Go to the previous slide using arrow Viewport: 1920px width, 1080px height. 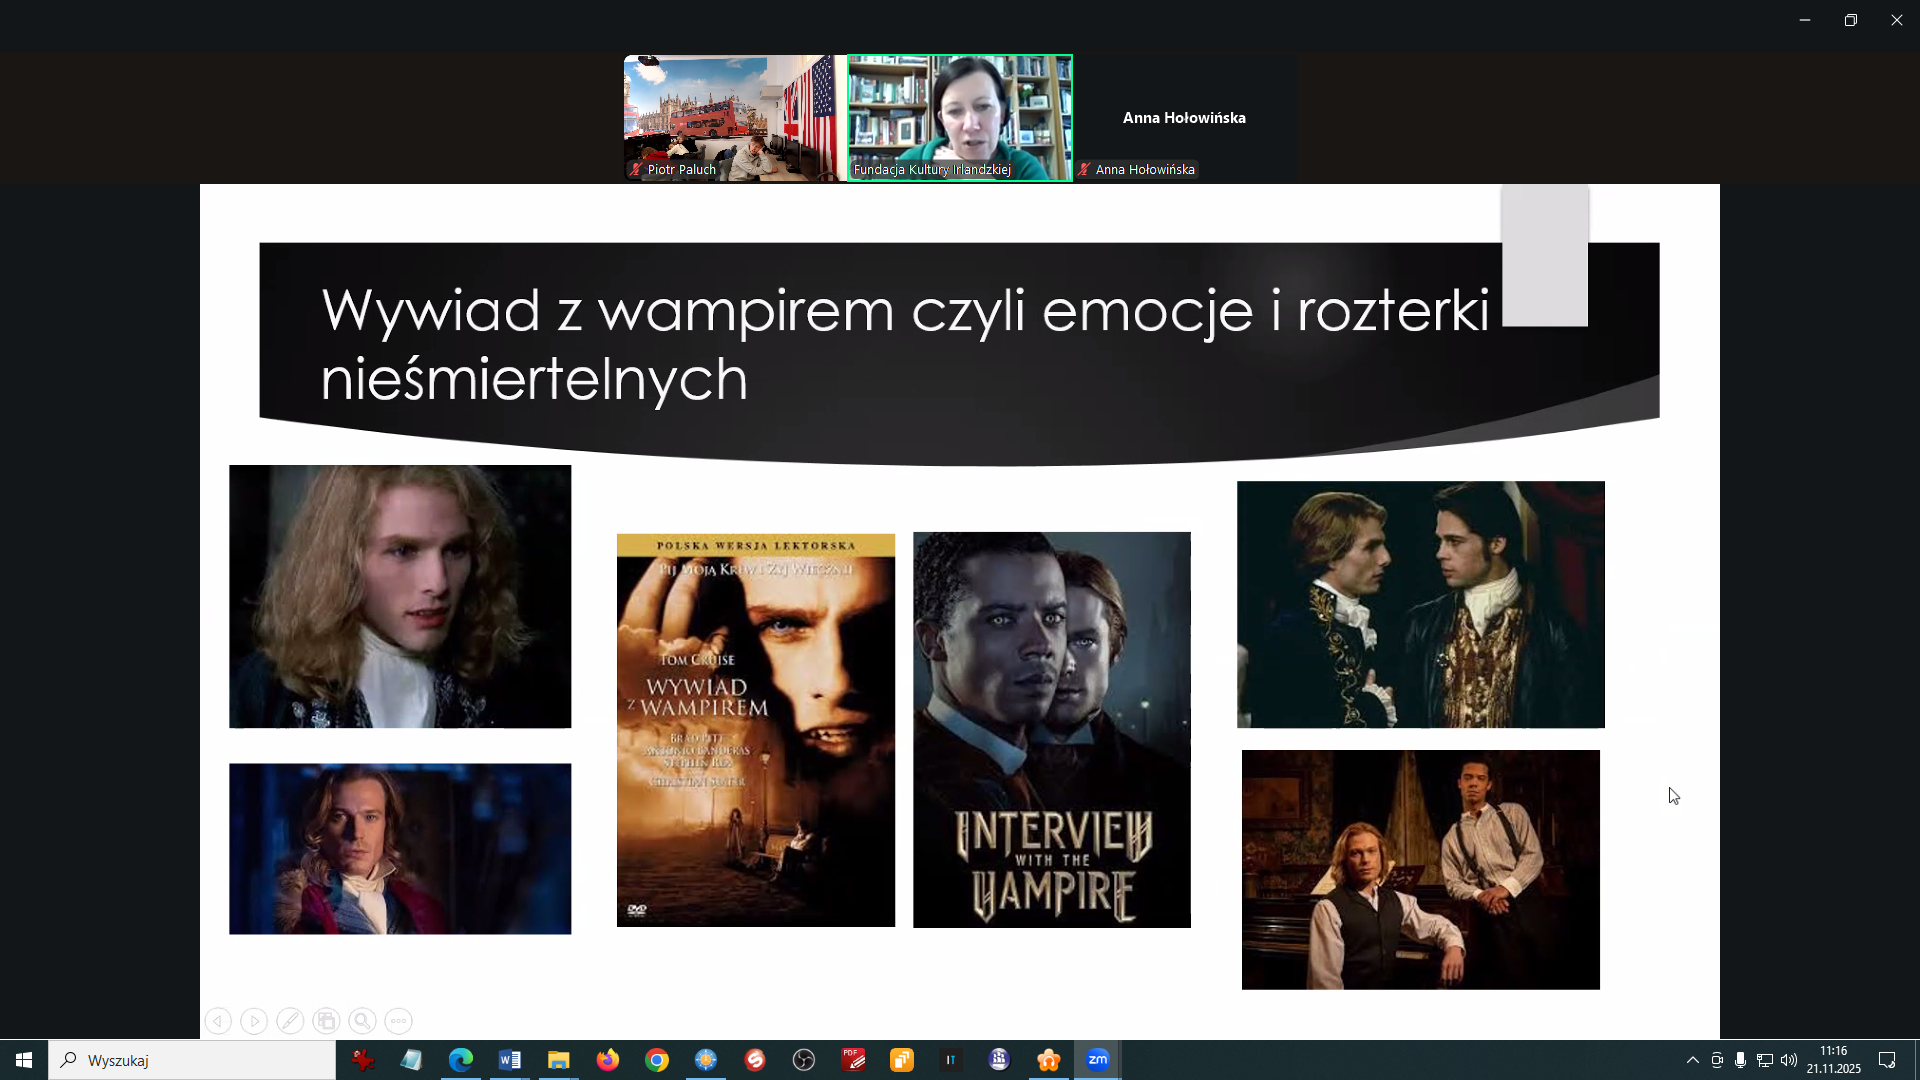(x=218, y=1021)
